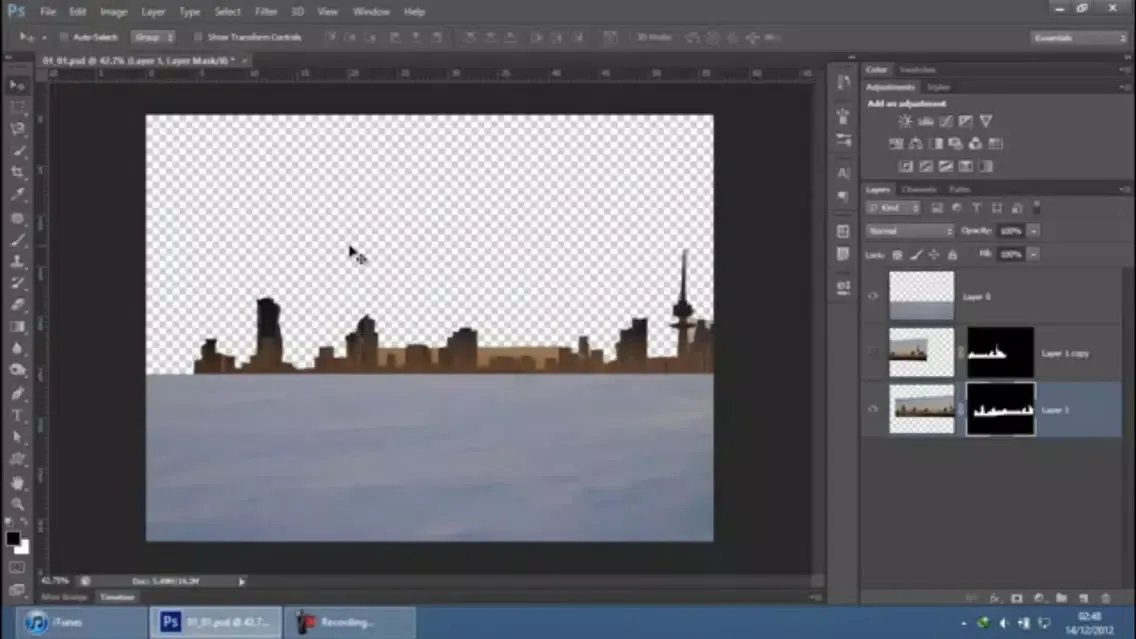Toggle lock position for the layer
The width and height of the screenshot is (1136, 639).
click(x=934, y=254)
